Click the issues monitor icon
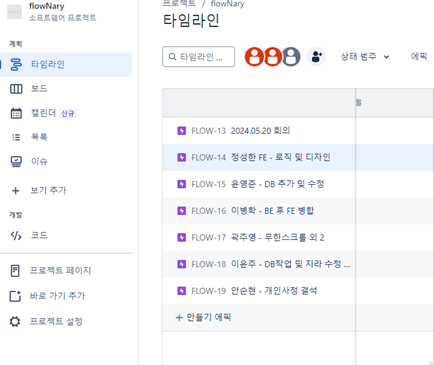The height and width of the screenshot is (365, 434). pos(16,162)
